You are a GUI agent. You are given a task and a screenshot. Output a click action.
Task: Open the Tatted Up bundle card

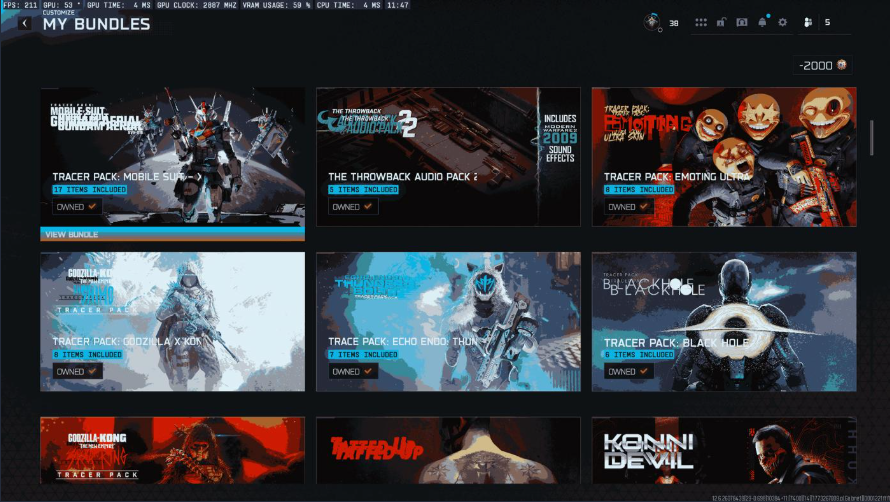pos(448,450)
